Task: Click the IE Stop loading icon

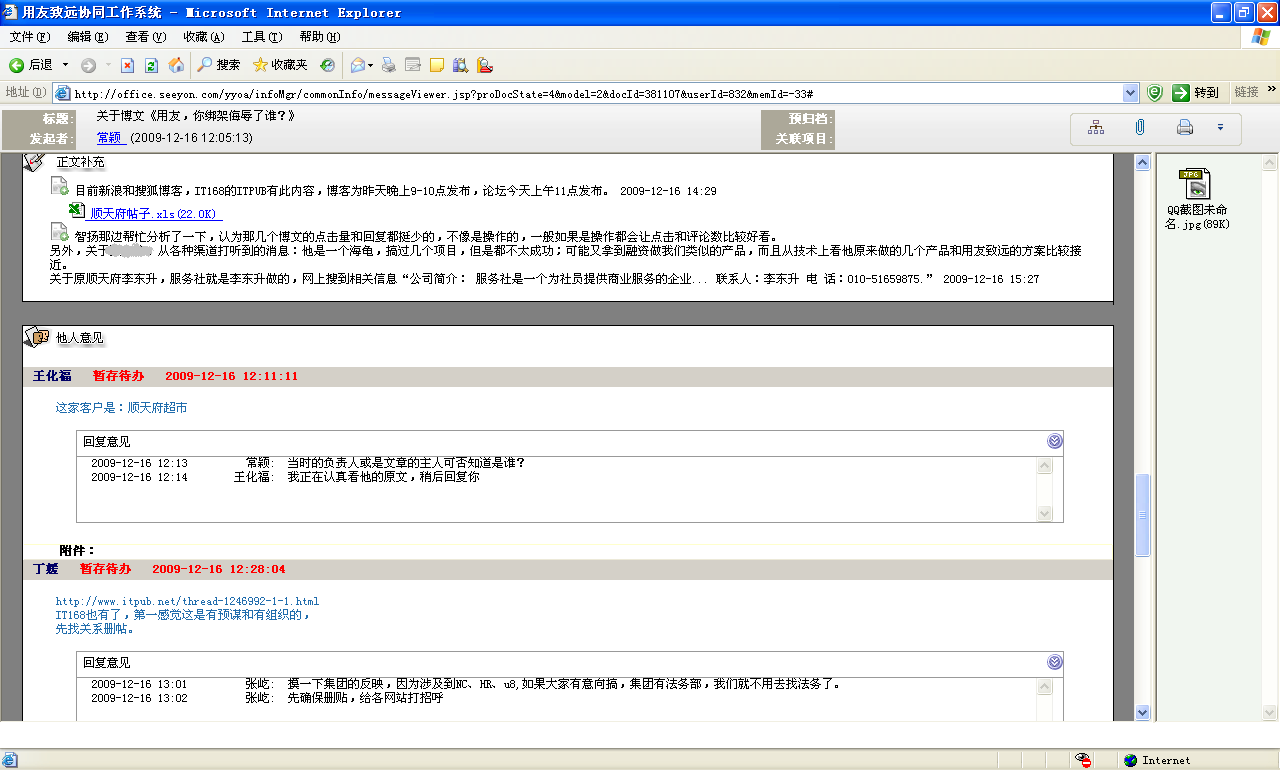Action: click(x=127, y=65)
